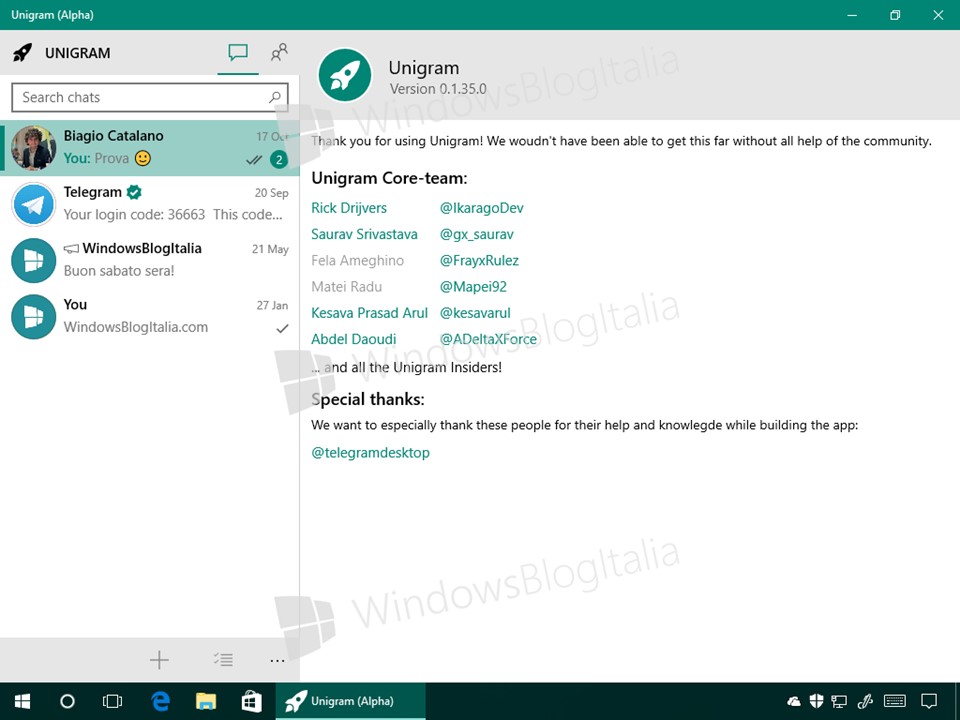
Task: Open File Explorer from taskbar
Action: pyautogui.click(x=206, y=701)
